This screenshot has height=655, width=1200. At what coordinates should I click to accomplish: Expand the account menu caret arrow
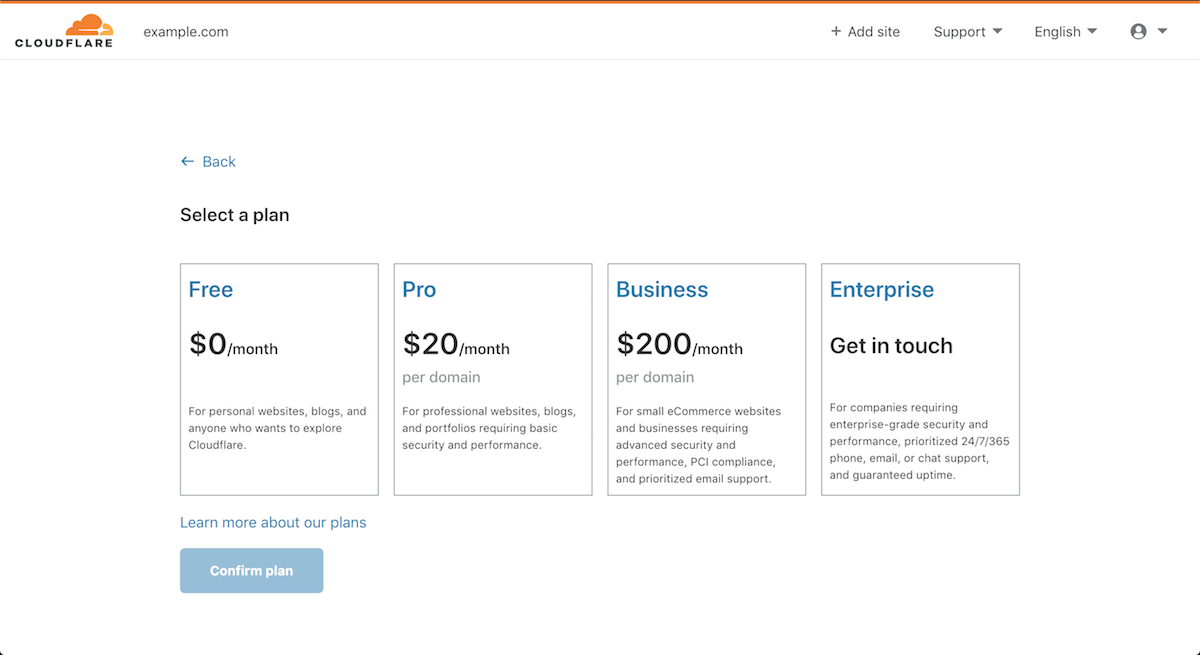tap(1162, 32)
